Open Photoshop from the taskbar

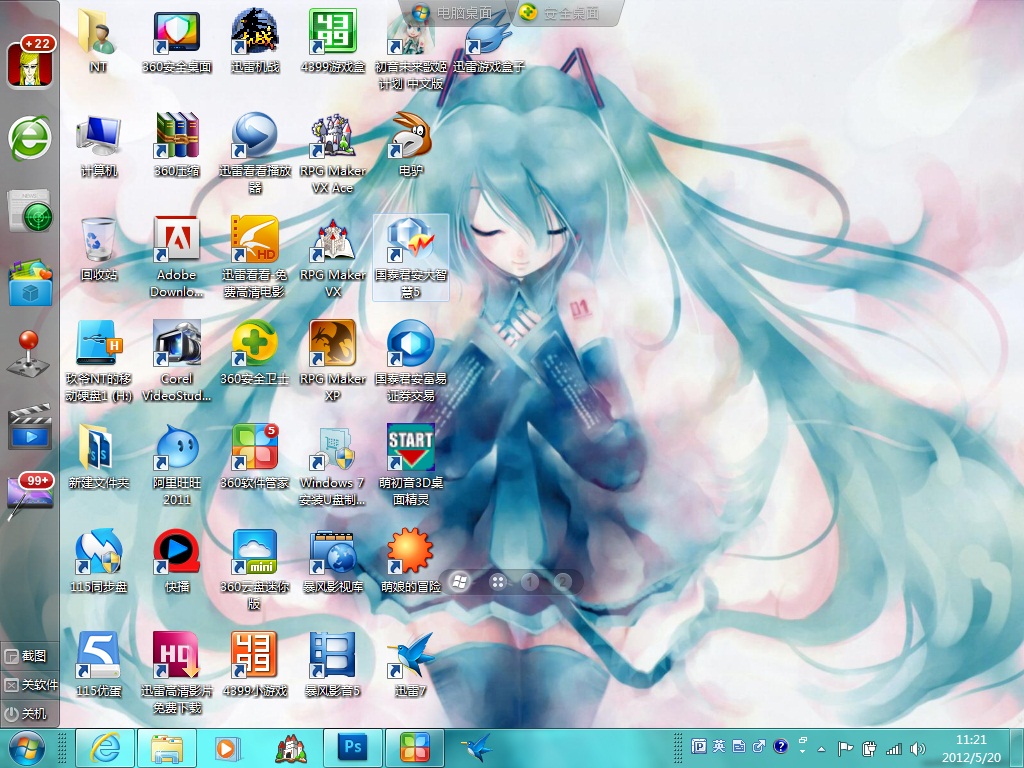click(353, 748)
